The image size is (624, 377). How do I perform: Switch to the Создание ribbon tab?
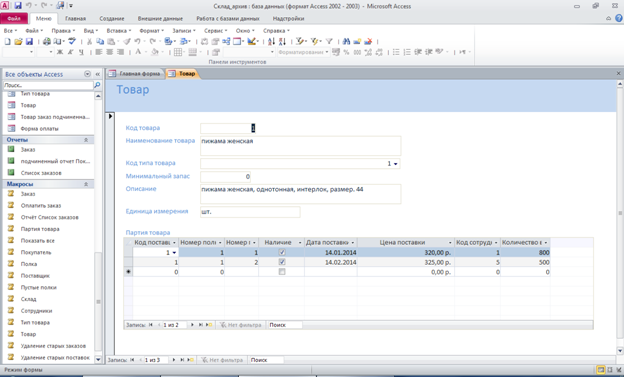point(112,18)
